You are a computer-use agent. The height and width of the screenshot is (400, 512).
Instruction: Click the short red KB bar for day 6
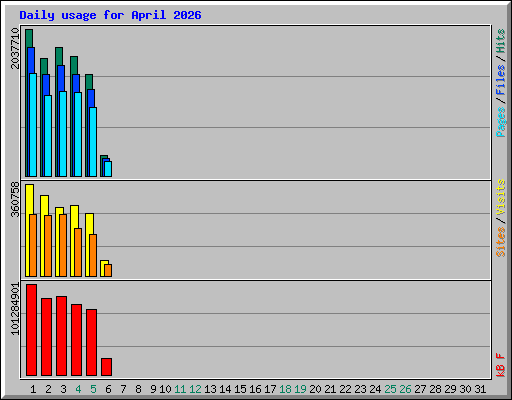tap(106, 367)
